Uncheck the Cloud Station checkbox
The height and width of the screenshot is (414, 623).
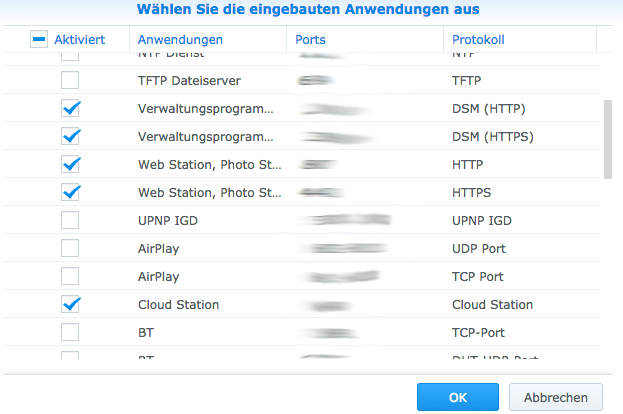pos(70,304)
